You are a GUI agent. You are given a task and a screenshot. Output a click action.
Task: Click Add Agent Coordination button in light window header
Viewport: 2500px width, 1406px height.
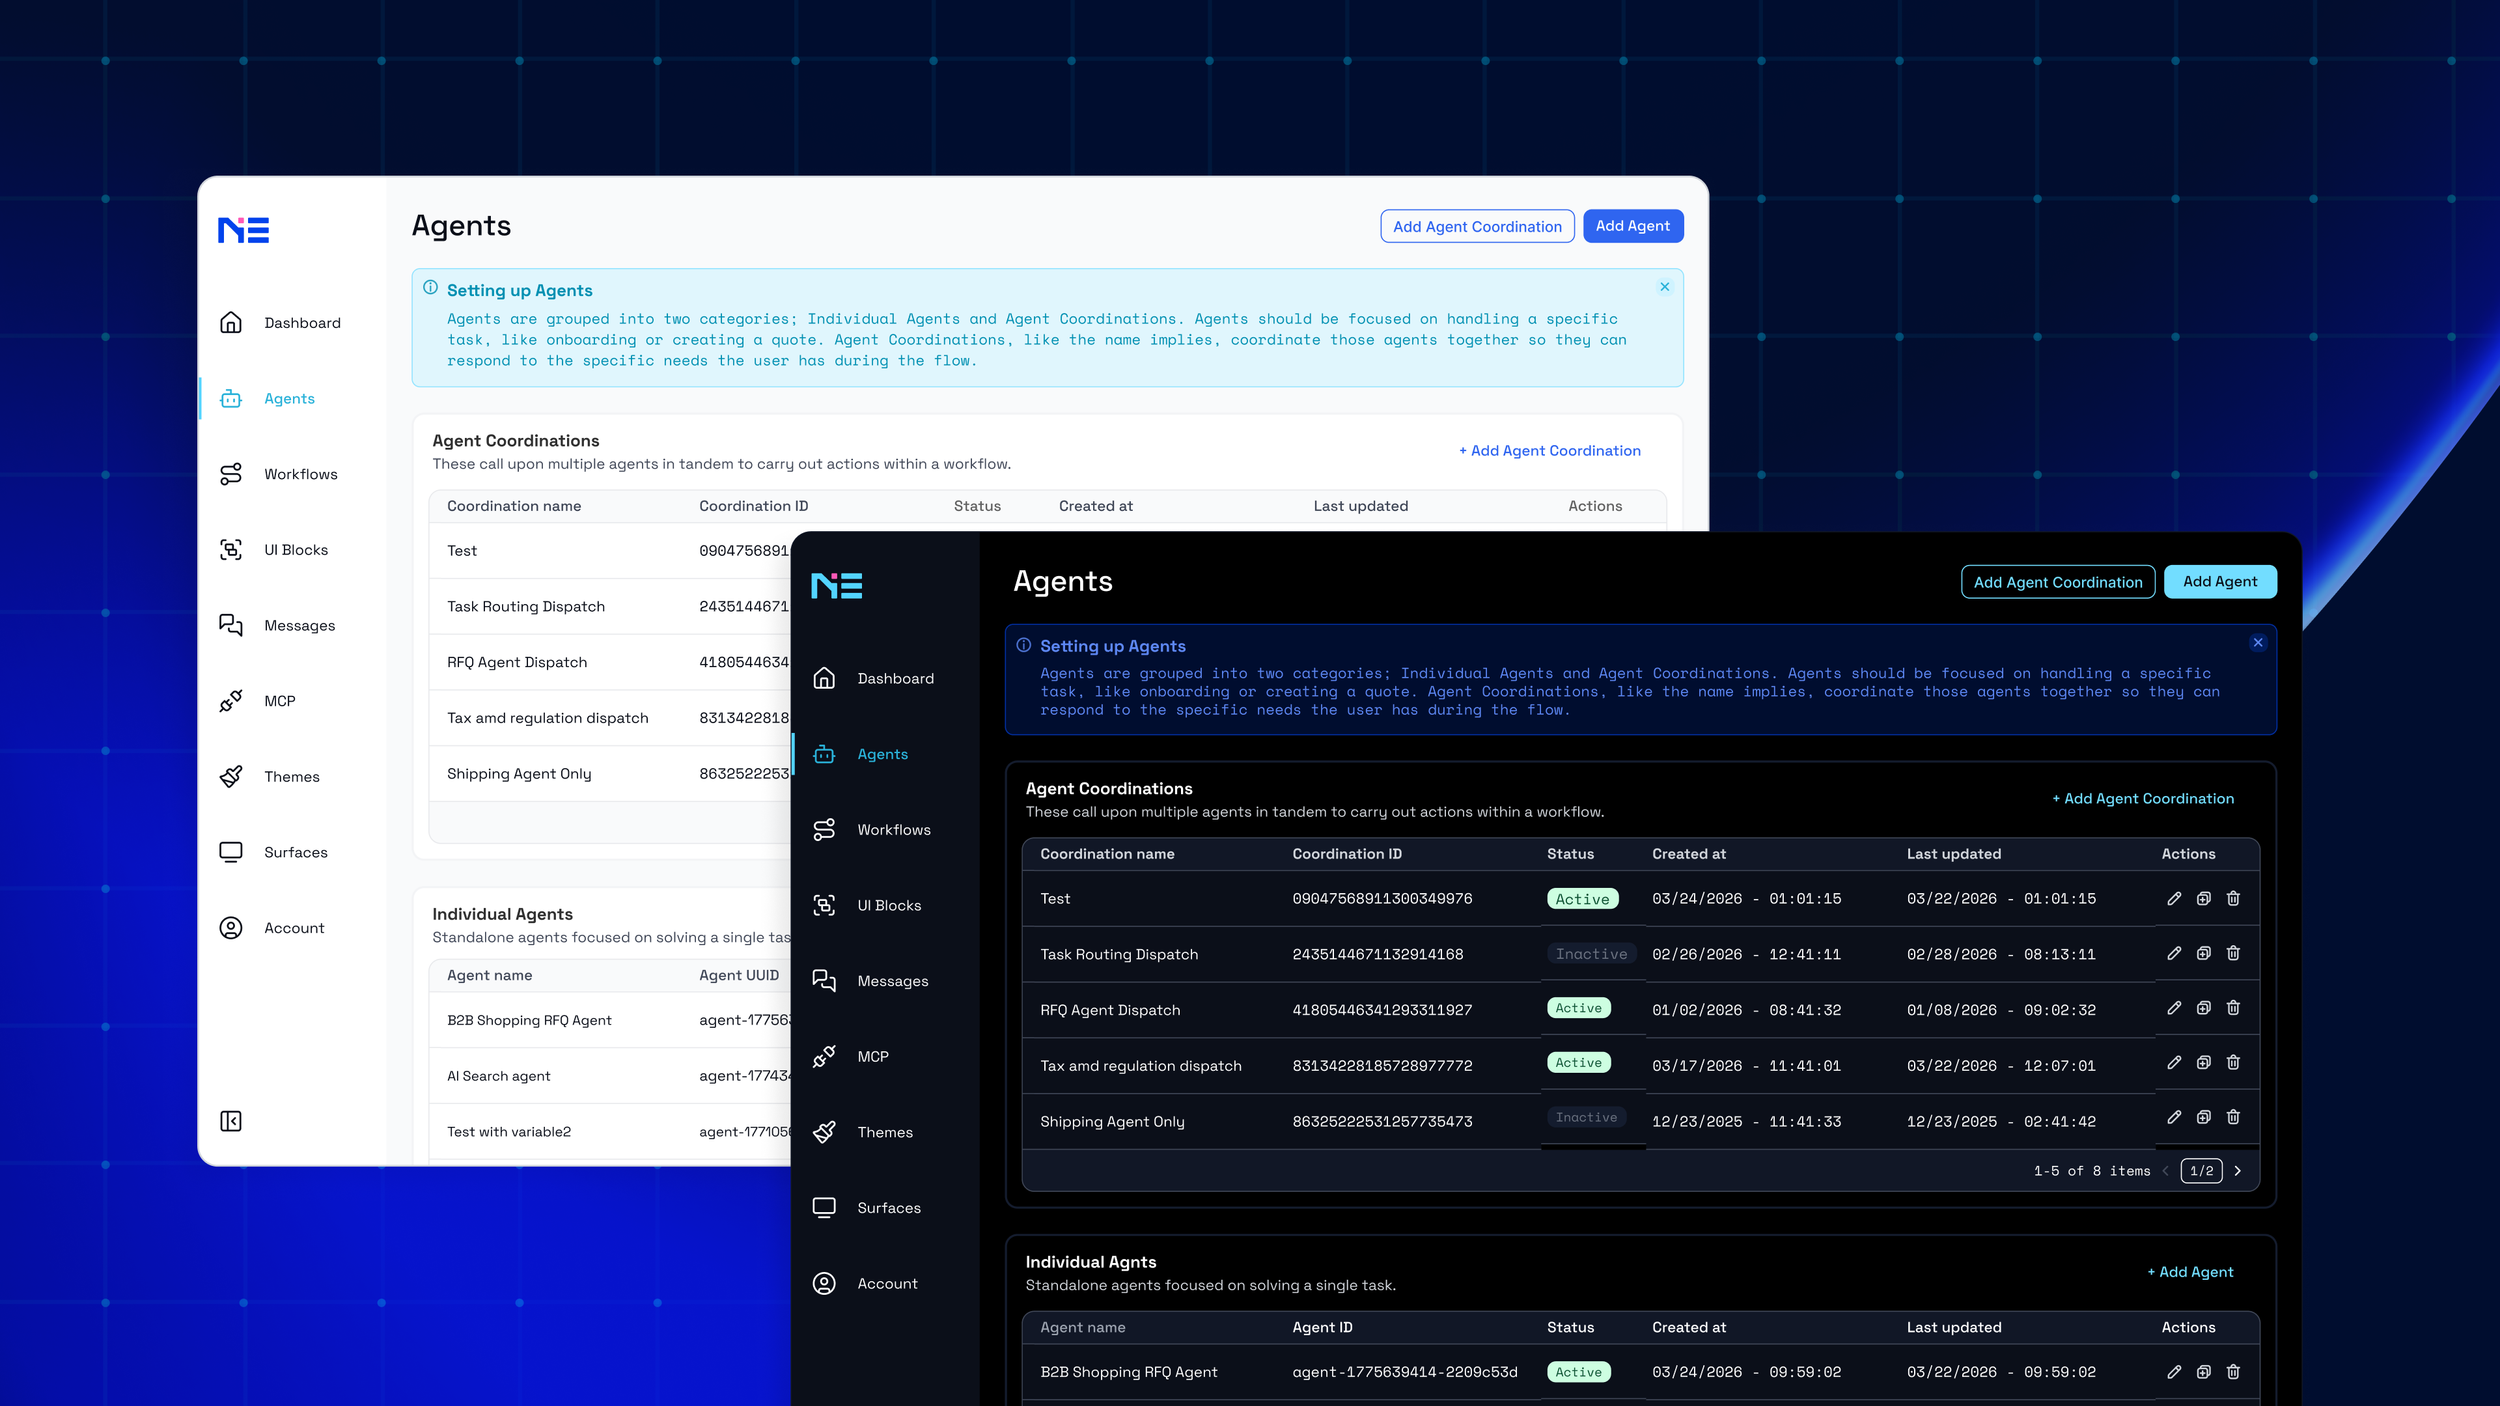(x=1477, y=226)
